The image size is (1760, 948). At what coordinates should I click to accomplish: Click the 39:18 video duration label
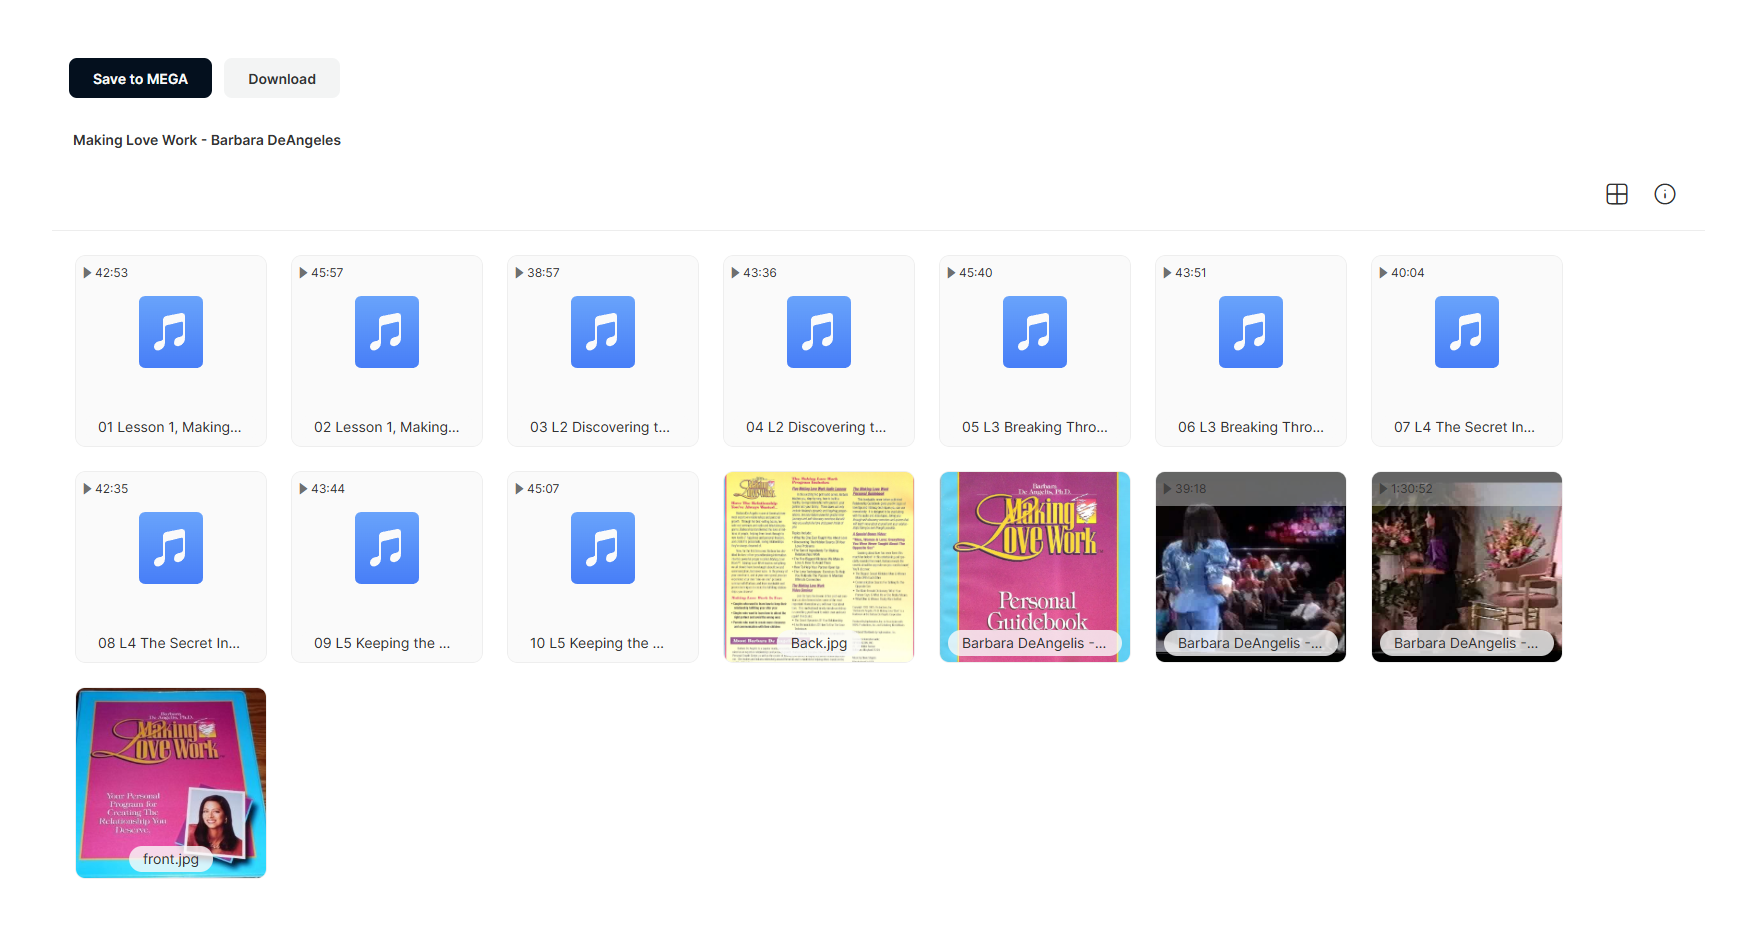pos(1190,489)
